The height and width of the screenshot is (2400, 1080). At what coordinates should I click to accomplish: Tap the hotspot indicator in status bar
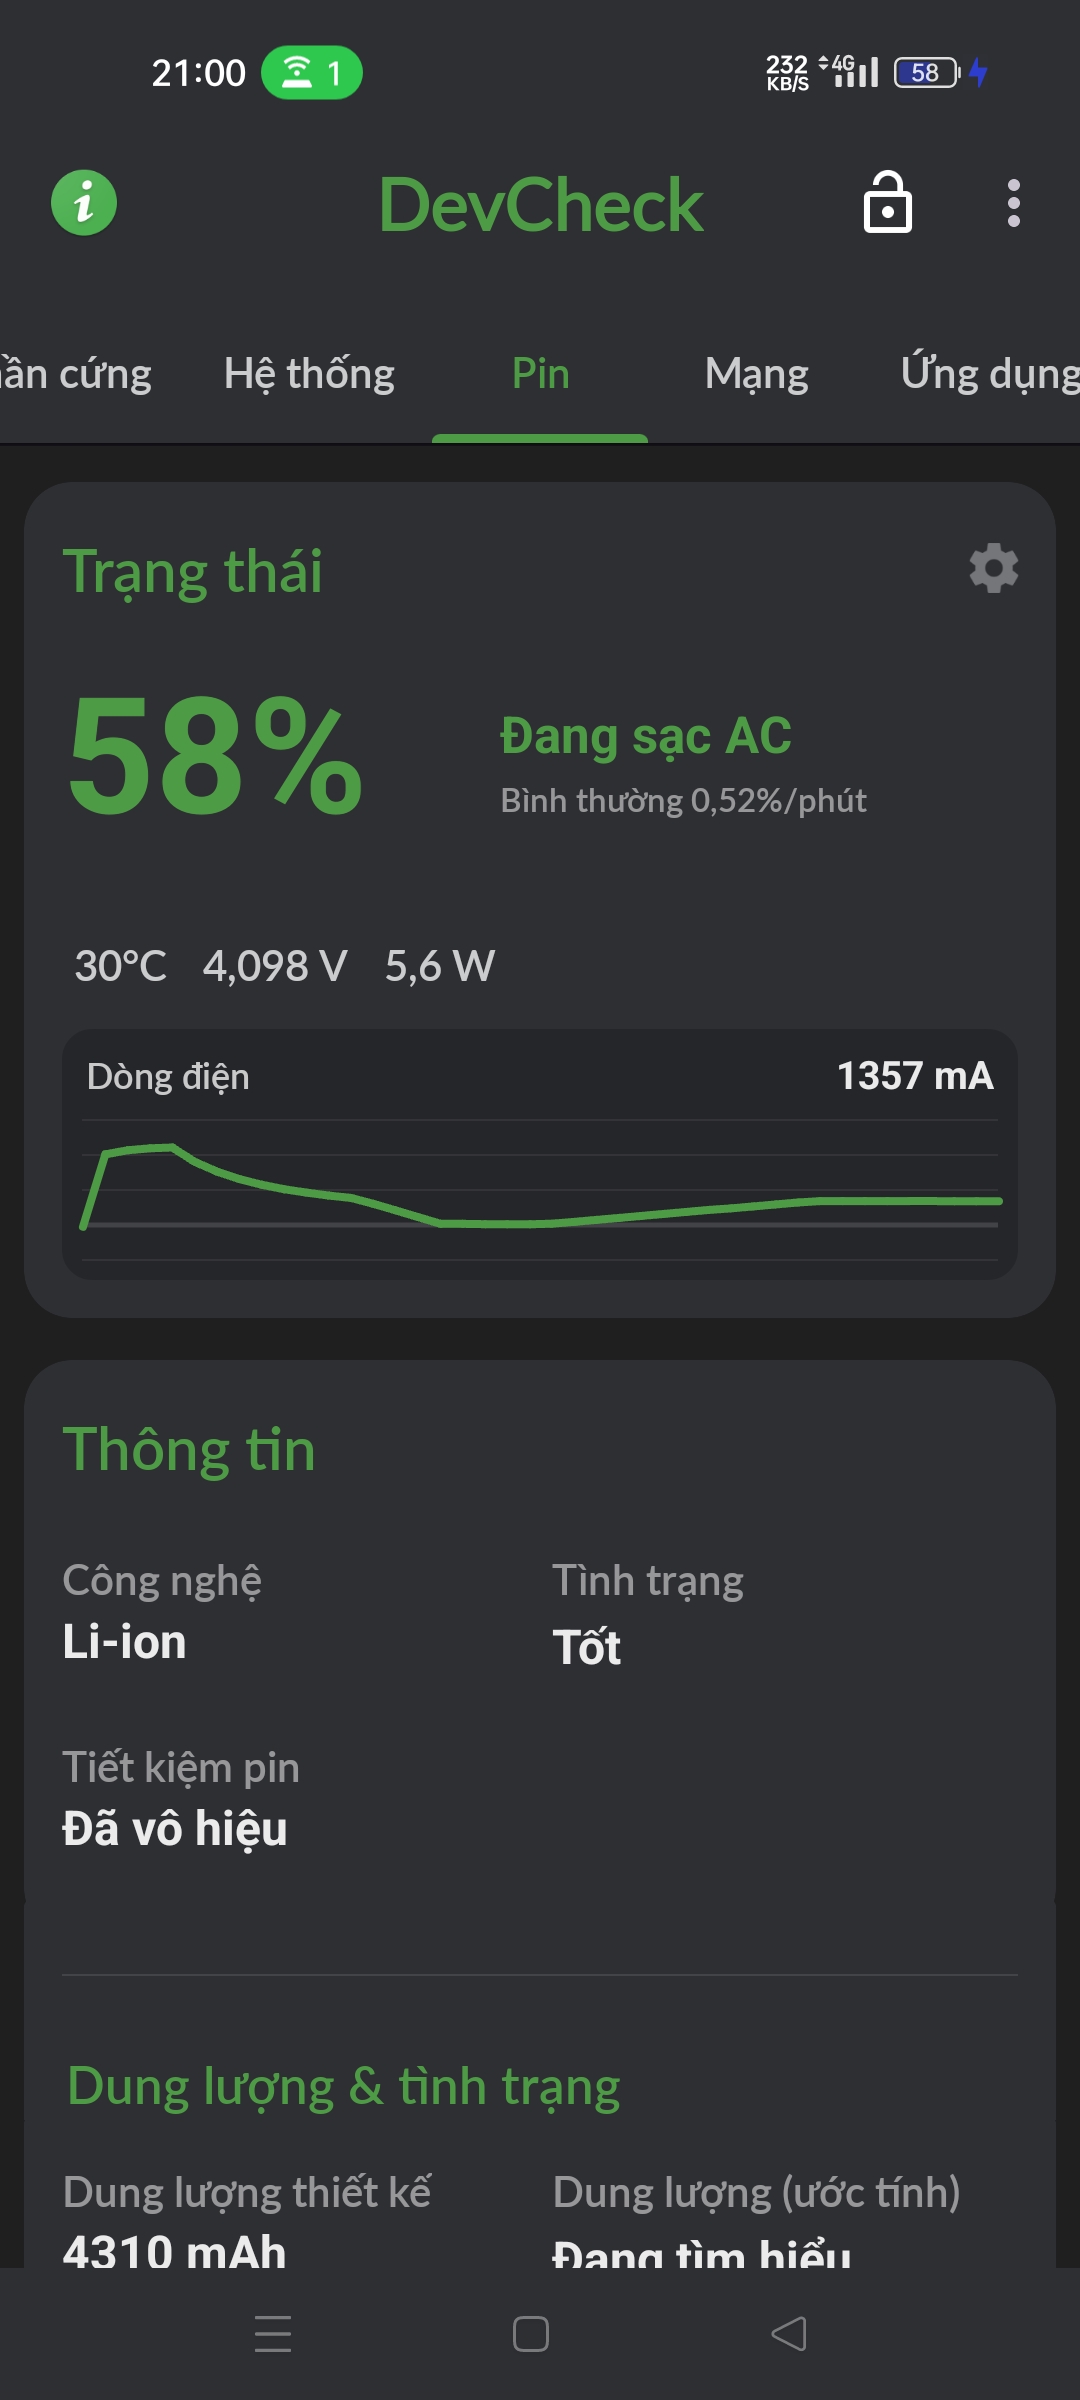point(311,73)
